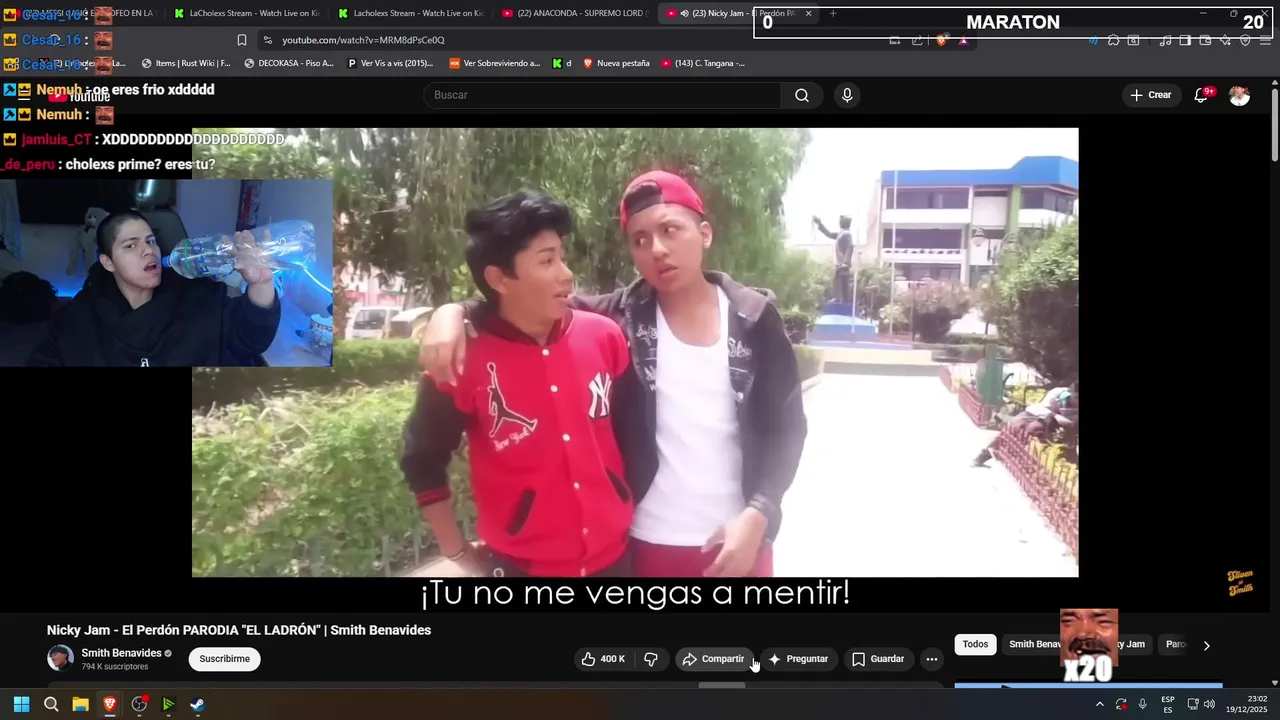
Task: Open 'Ver Vis a vis (2015)...' bookmark
Action: [390, 63]
